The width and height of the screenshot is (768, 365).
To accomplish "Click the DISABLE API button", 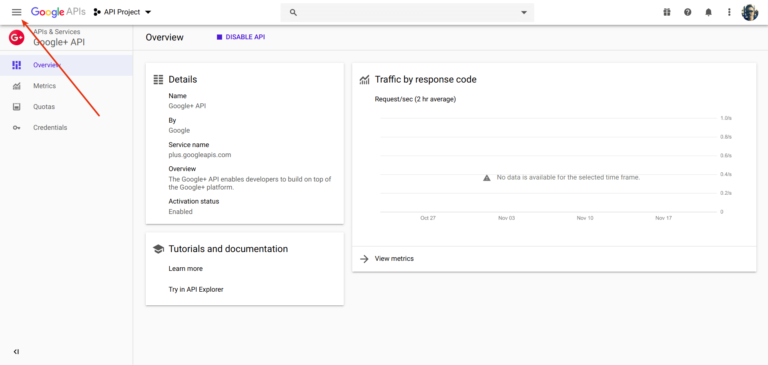I will click(x=241, y=37).
